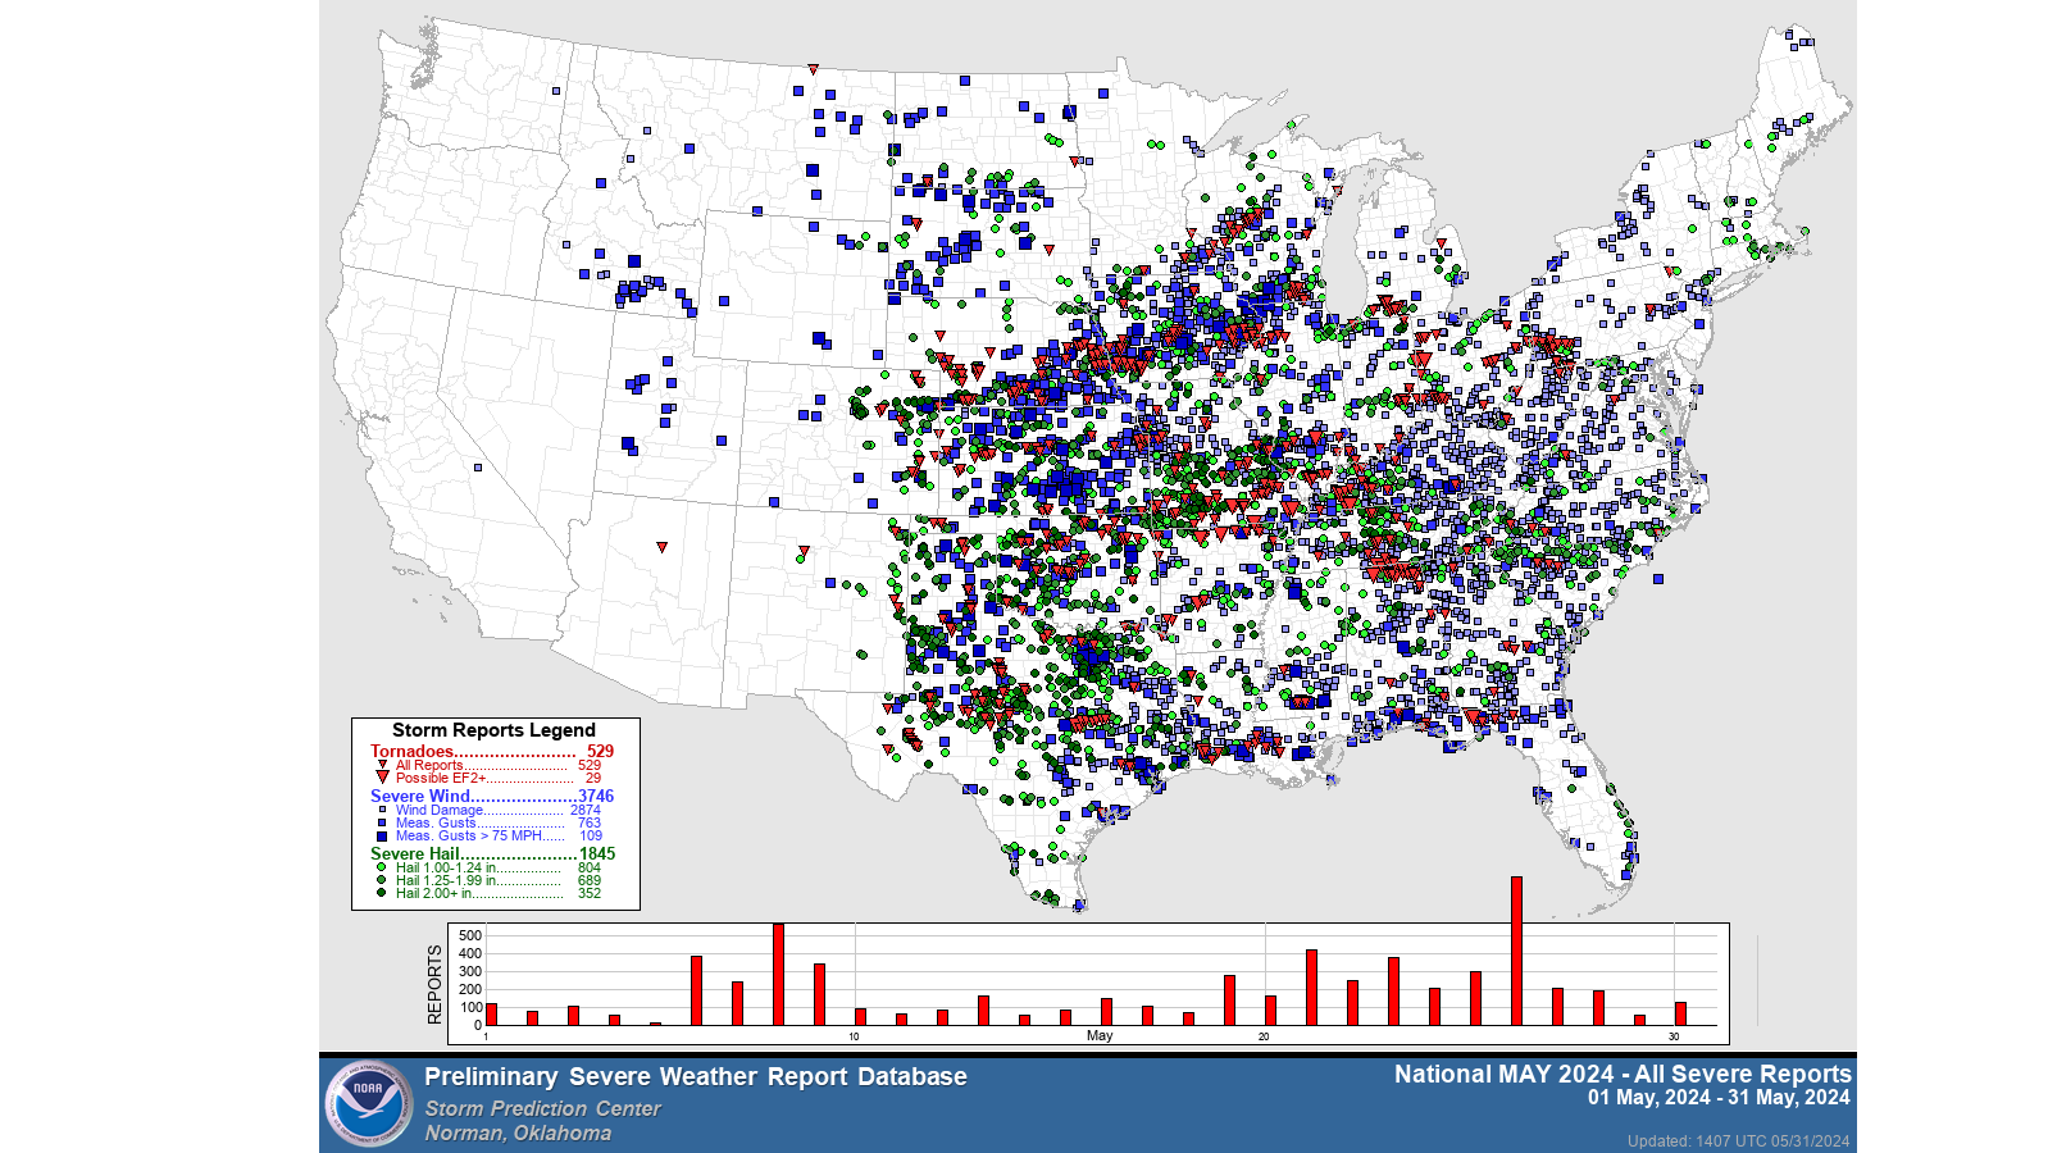Expand the Storm Reports Legend panel
2048x1153 pixels.
(495, 731)
